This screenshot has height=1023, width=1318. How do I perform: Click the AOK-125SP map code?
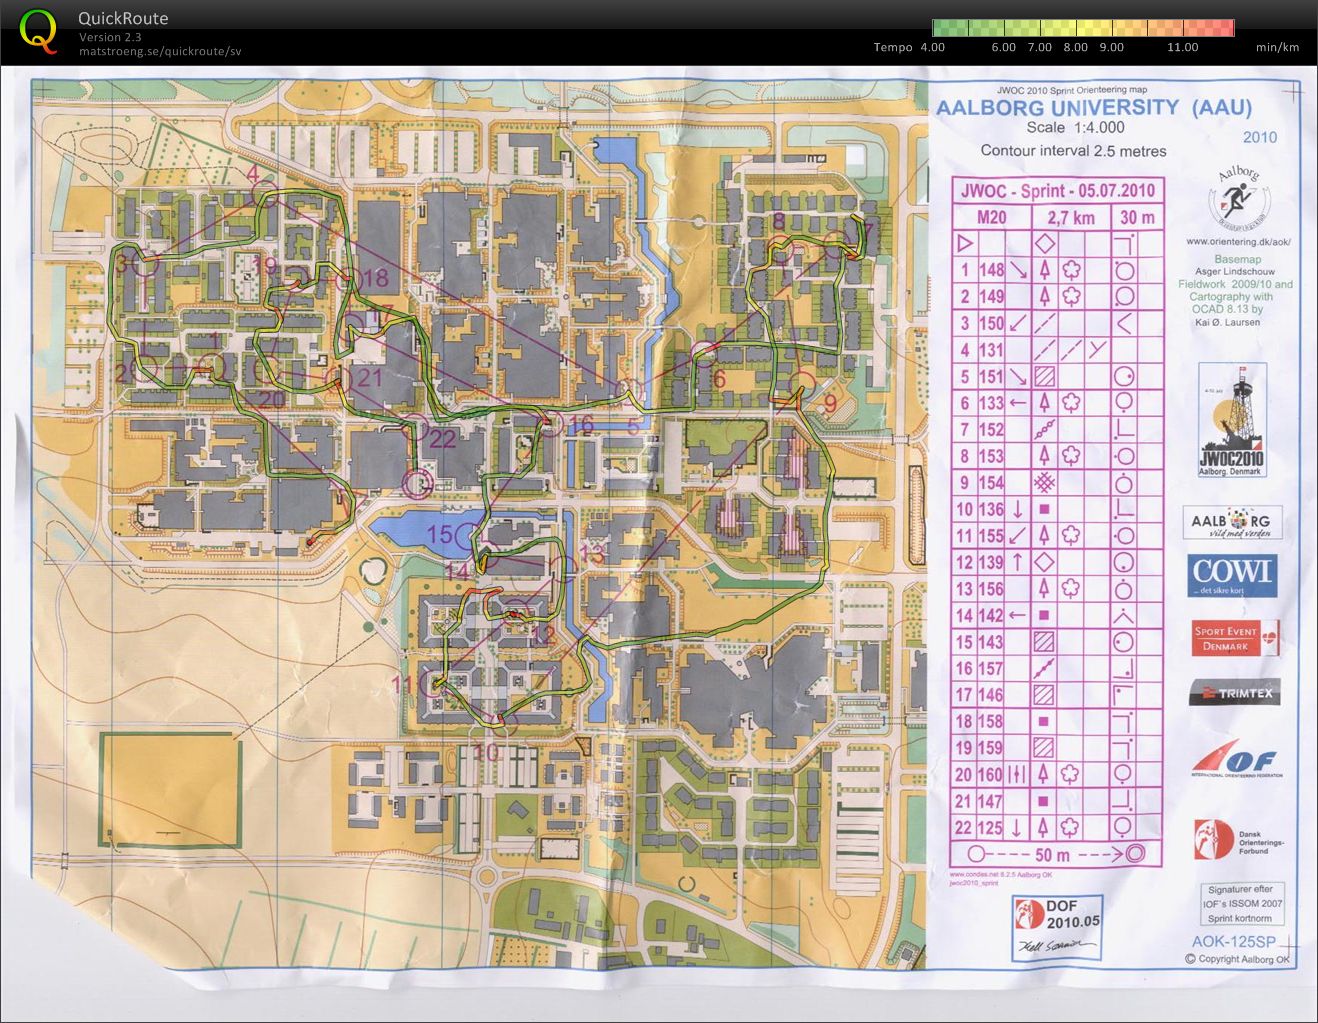1234,942
